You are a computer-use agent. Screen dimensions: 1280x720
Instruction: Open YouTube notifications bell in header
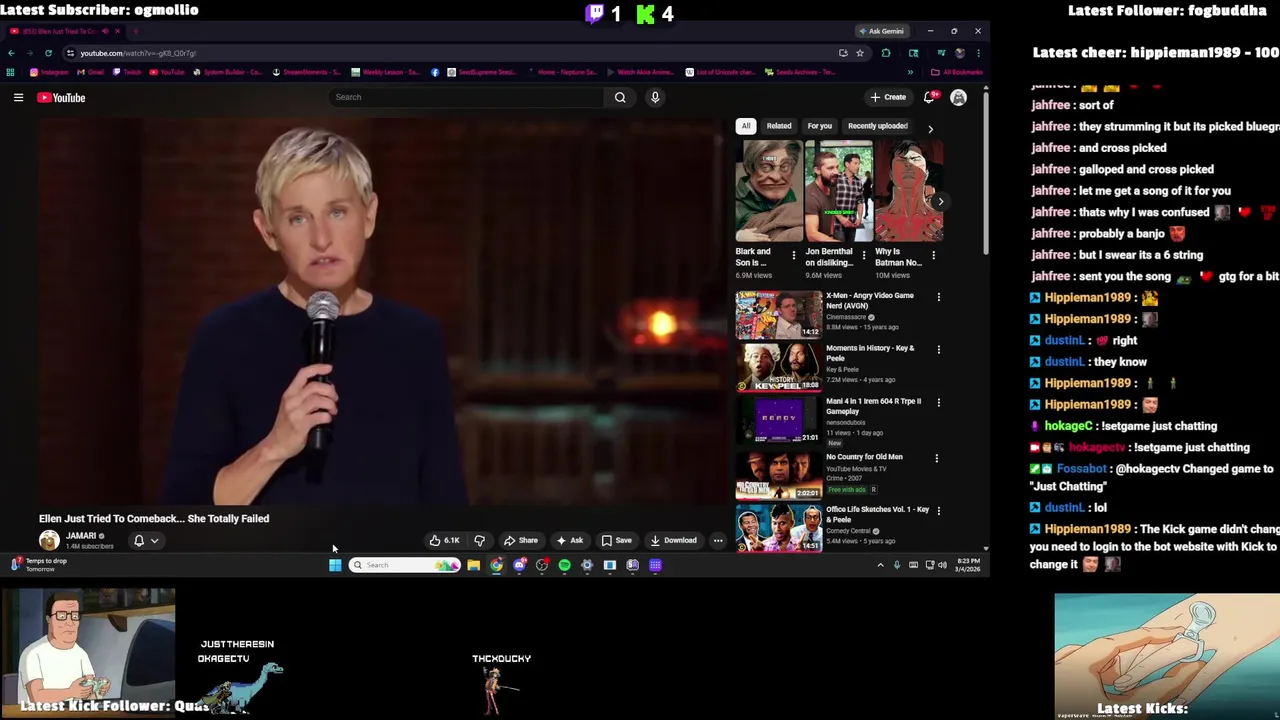point(929,97)
